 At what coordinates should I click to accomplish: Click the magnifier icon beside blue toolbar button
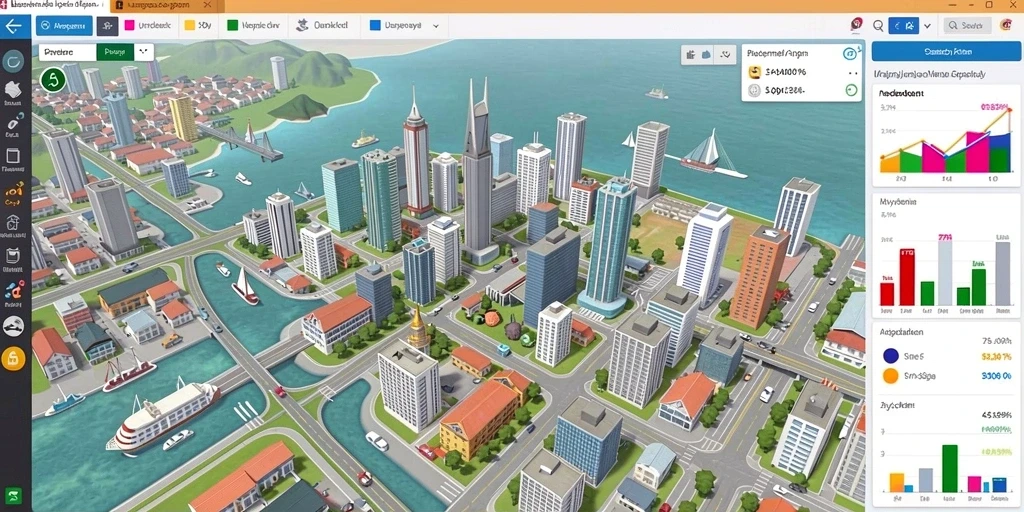[878, 26]
